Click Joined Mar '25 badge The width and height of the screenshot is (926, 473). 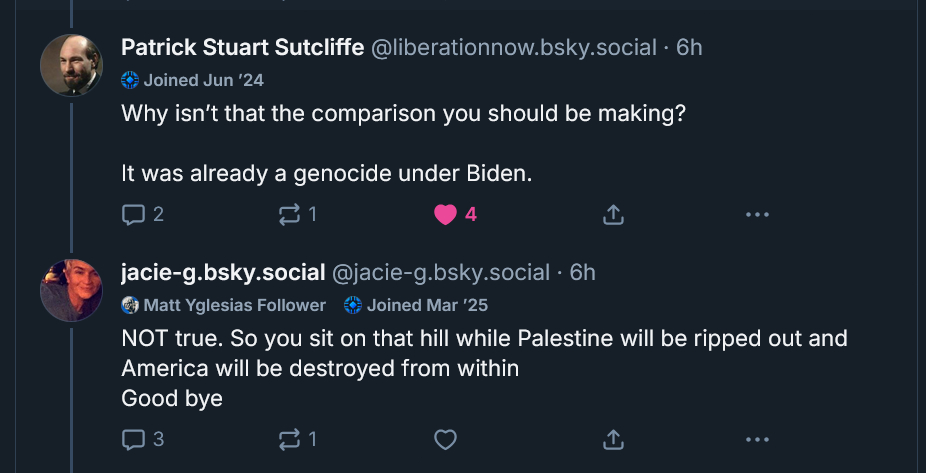tap(416, 305)
